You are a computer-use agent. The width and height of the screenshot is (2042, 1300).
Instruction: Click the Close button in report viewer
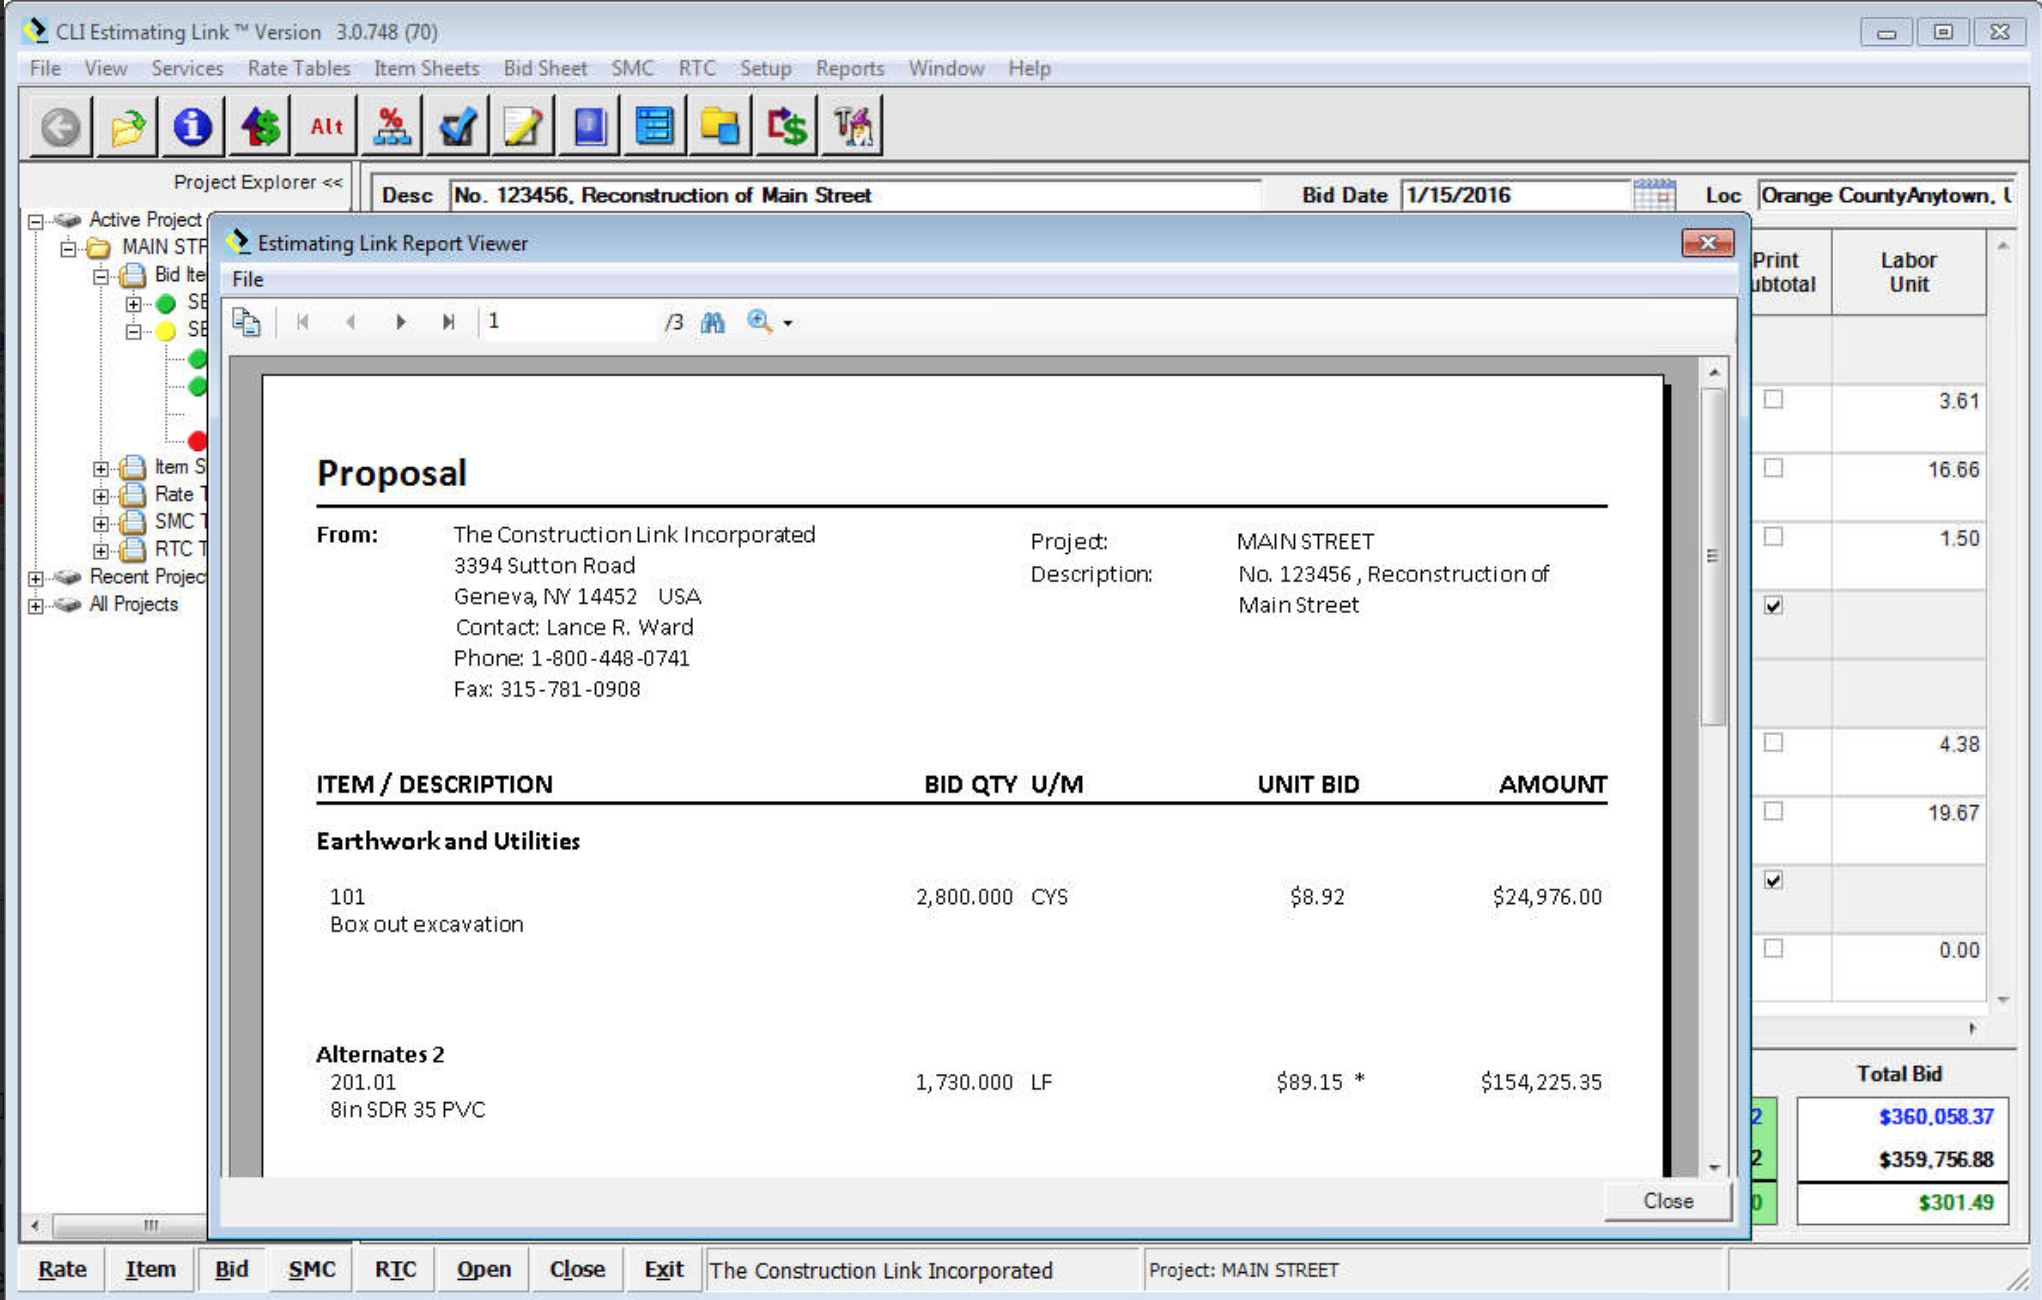click(x=1667, y=1201)
